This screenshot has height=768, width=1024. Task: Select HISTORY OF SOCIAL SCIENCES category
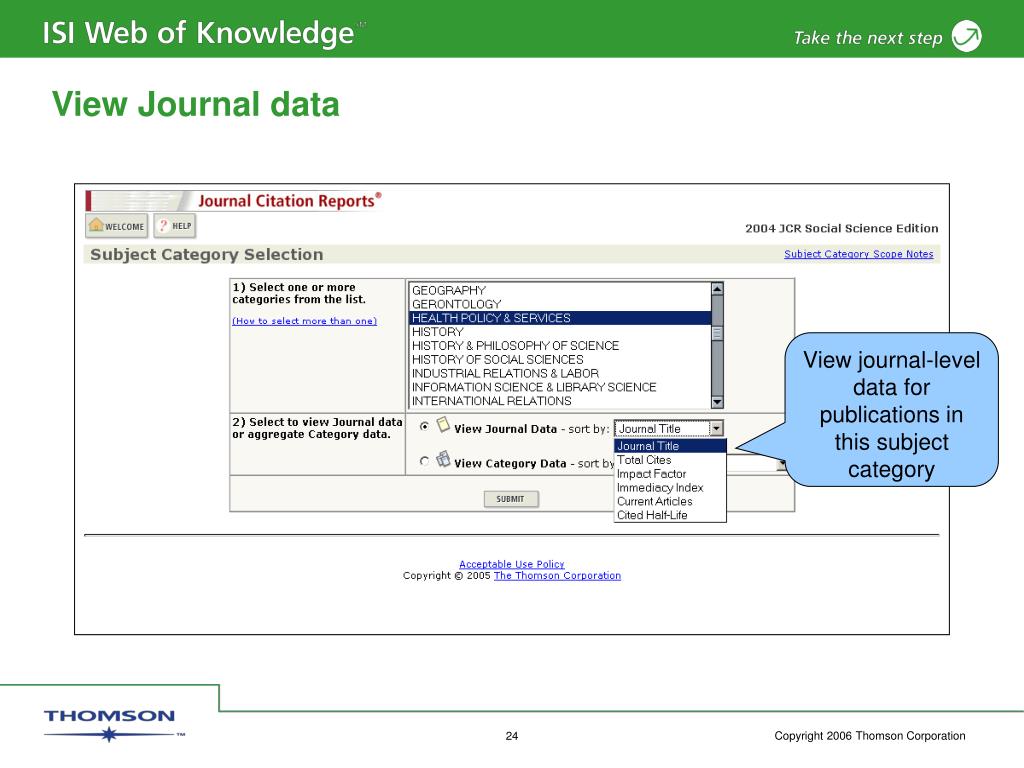pyautogui.click(x=560, y=360)
